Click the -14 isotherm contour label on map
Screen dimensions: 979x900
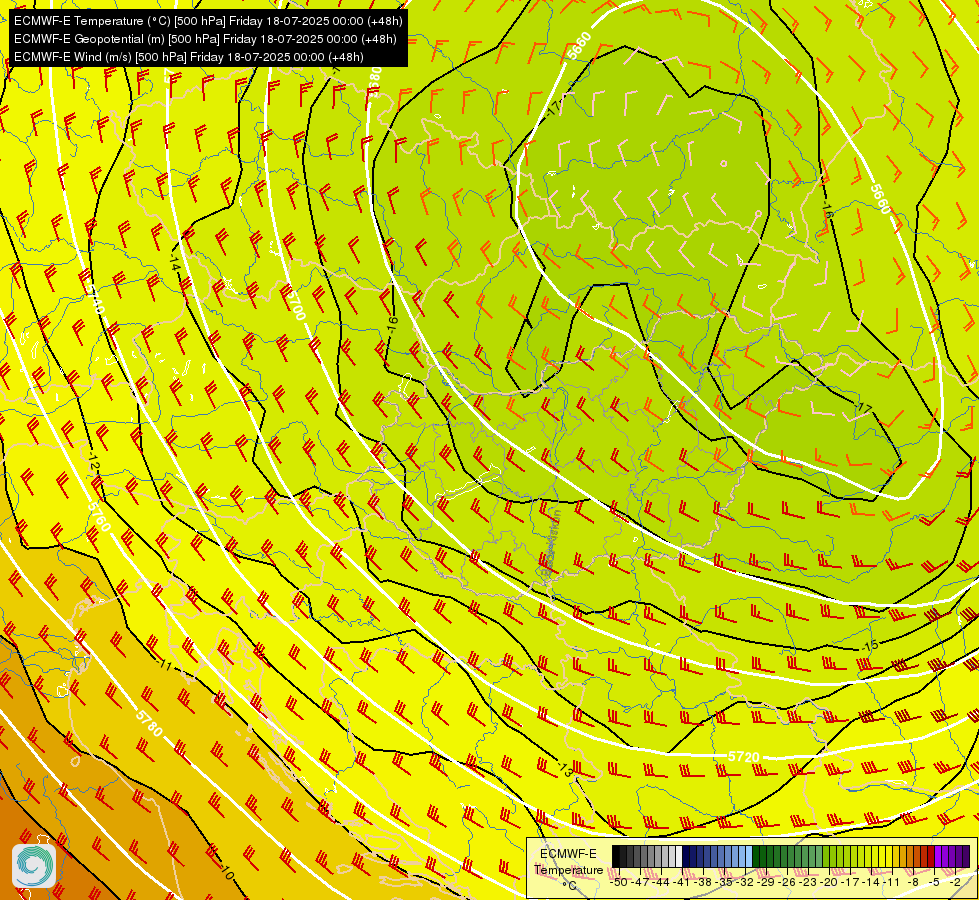pos(174,262)
